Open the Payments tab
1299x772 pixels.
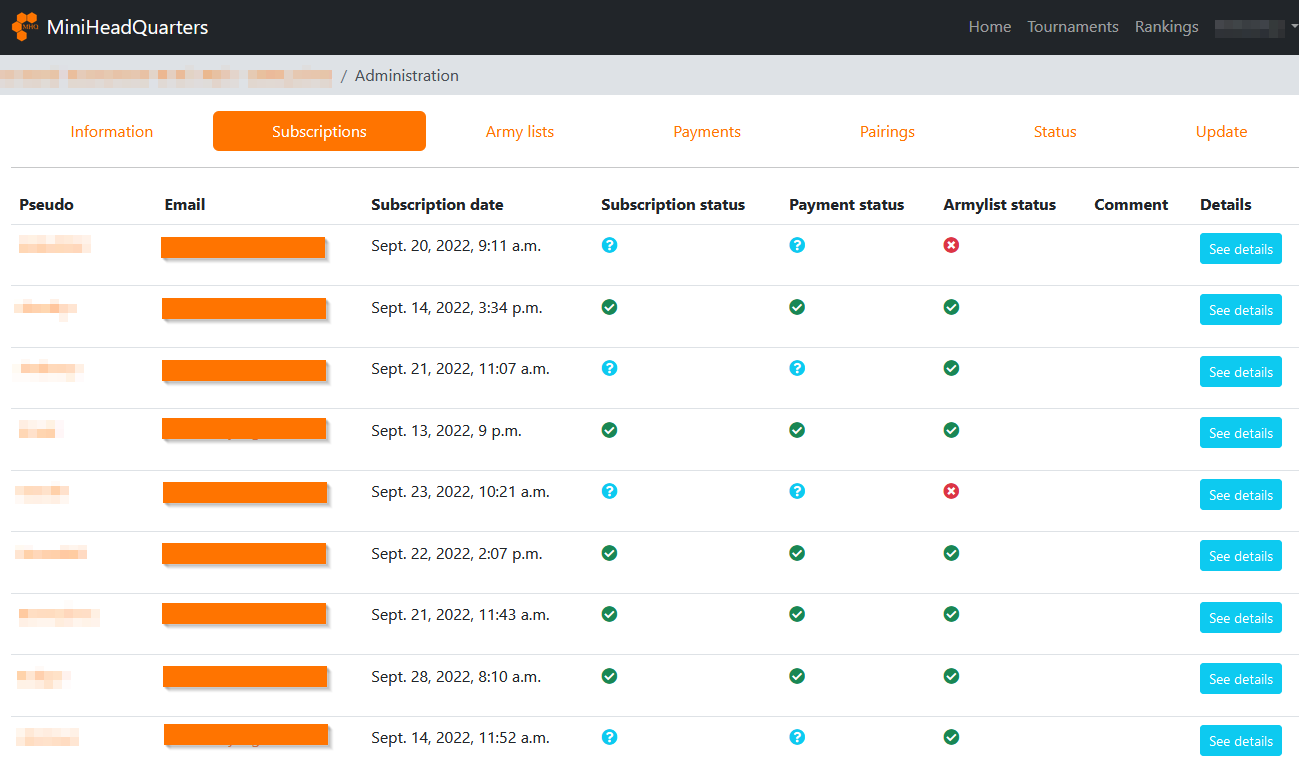pos(707,132)
